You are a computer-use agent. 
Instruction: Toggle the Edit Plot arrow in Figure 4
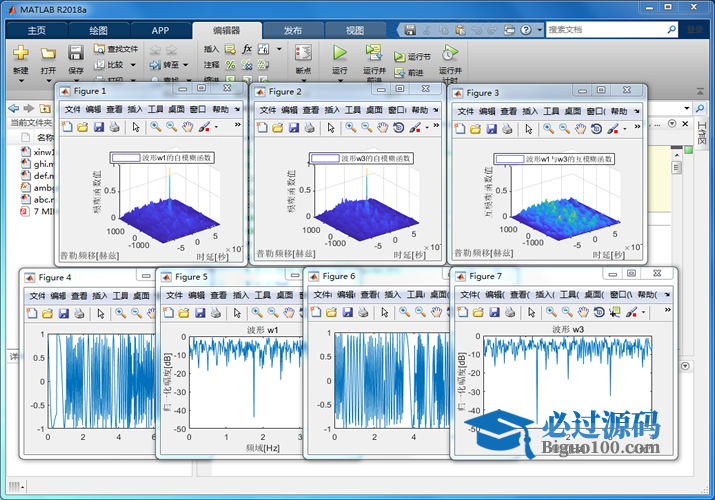(100, 314)
